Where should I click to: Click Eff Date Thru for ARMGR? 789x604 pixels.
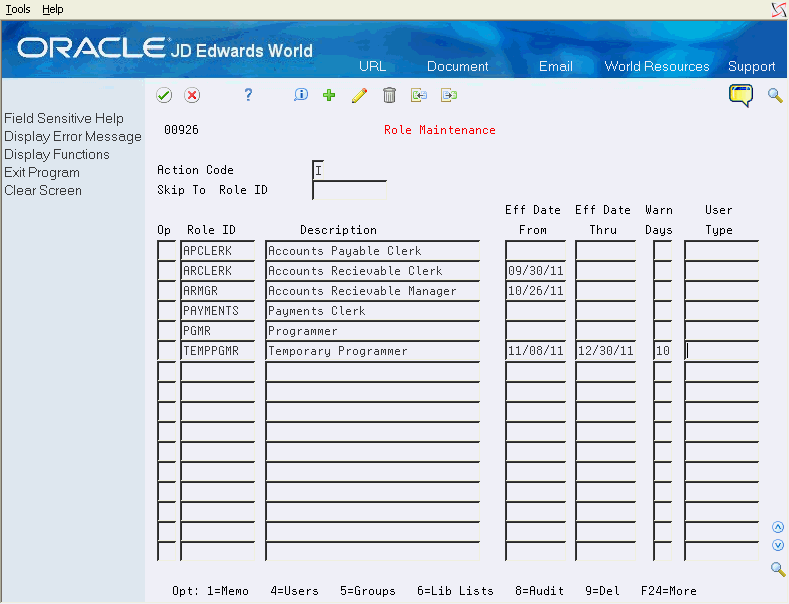point(605,291)
